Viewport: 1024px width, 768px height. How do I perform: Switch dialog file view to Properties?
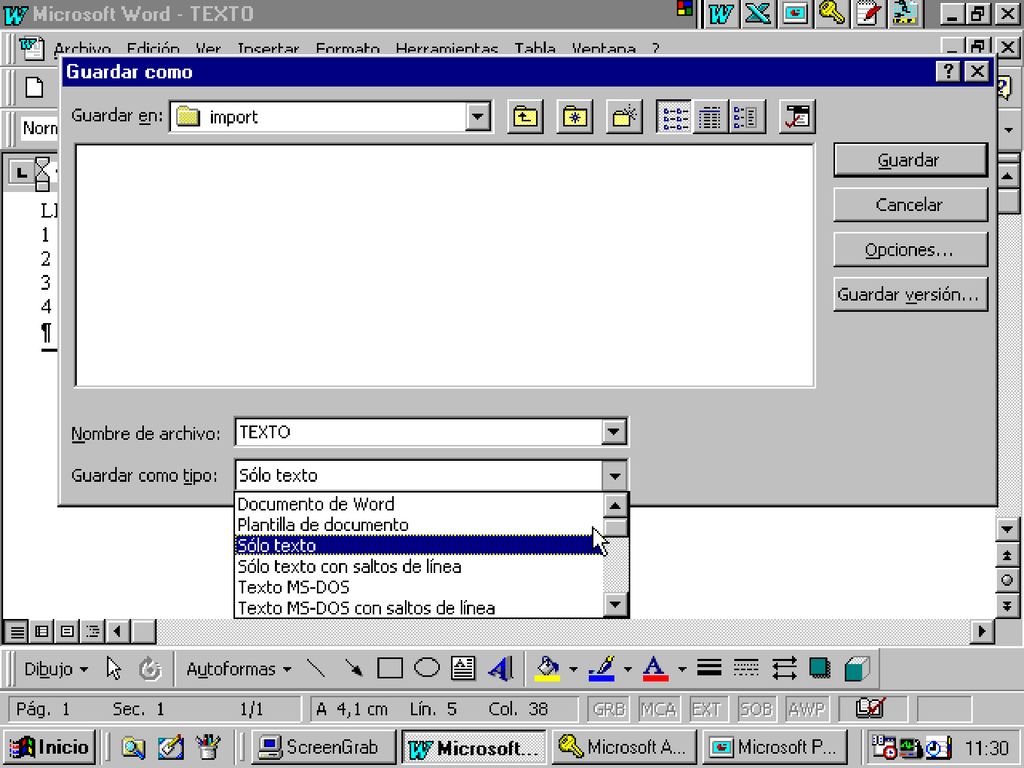click(746, 117)
